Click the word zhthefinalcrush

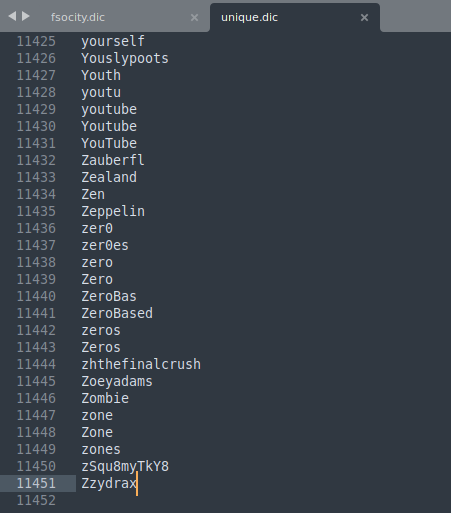click(x=141, y=364)
